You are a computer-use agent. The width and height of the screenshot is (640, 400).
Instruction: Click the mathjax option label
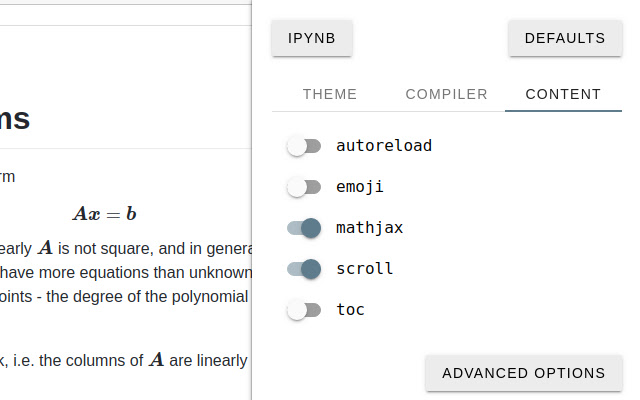pyautogui.click(x=370, y=228)
